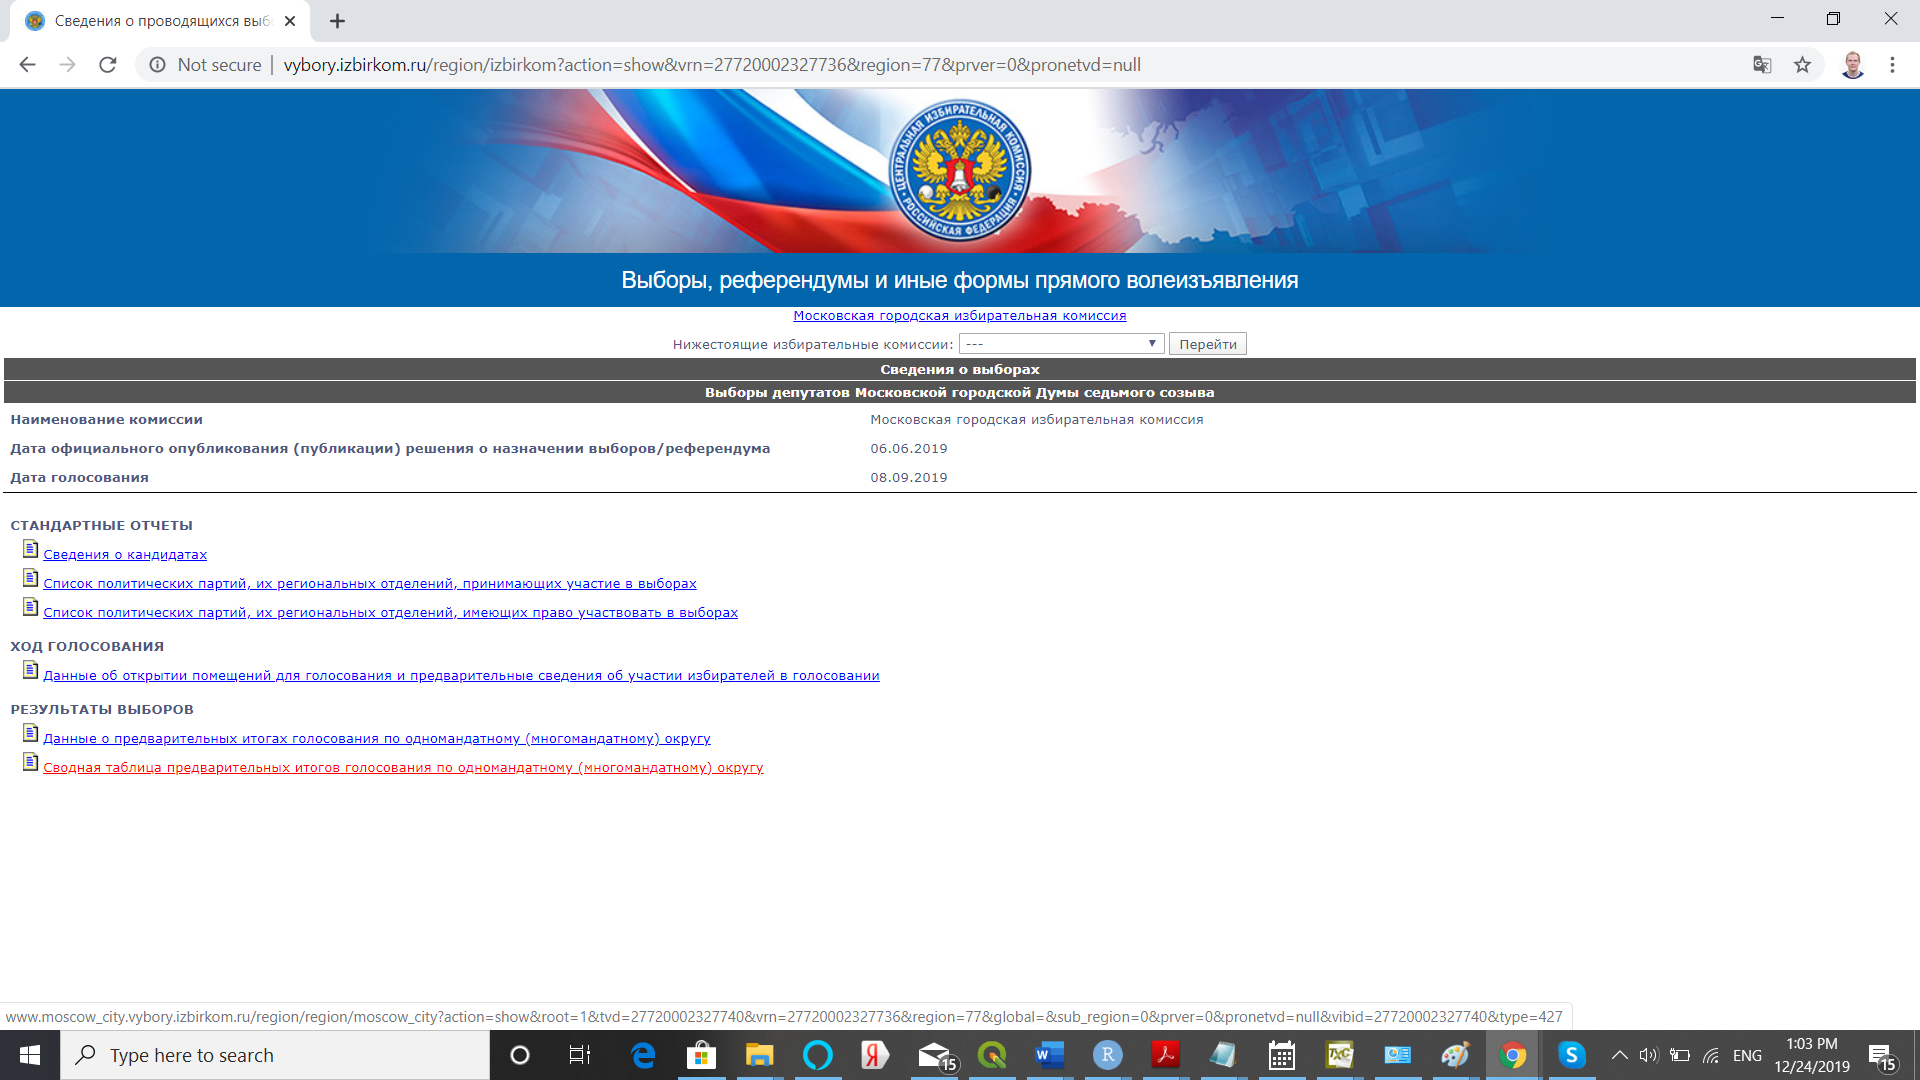The width and height of the screenshot is (1920, 1080).
Task: Click the Google Translate icon in the address bar
Action: click(x=1762, y=65)
